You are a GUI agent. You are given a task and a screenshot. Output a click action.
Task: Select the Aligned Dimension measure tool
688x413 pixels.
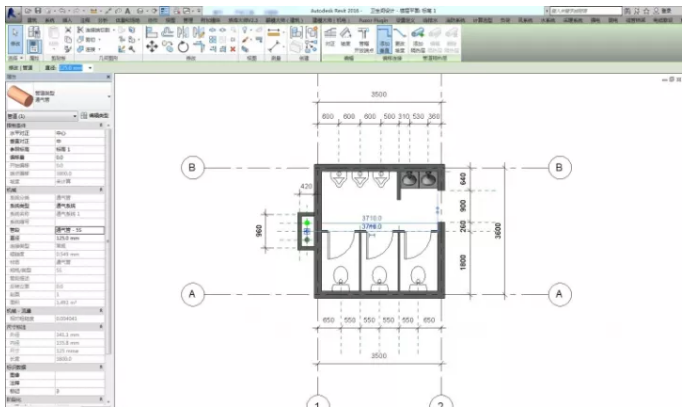click(273, 32)
